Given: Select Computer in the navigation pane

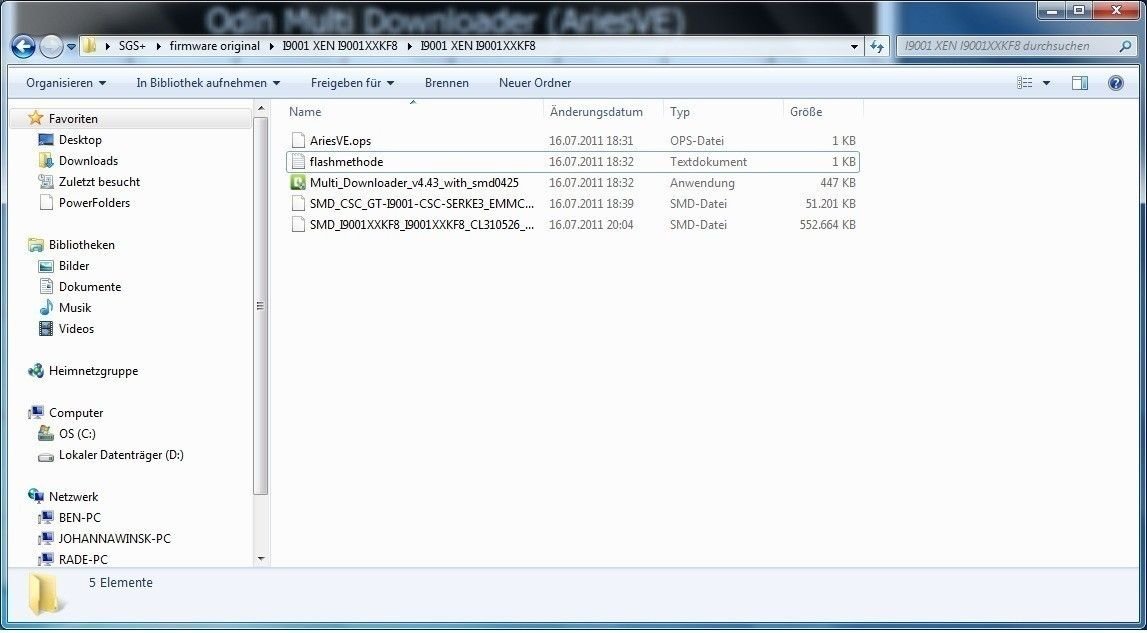Looking at the screenshot, I should tap(75, 413).
